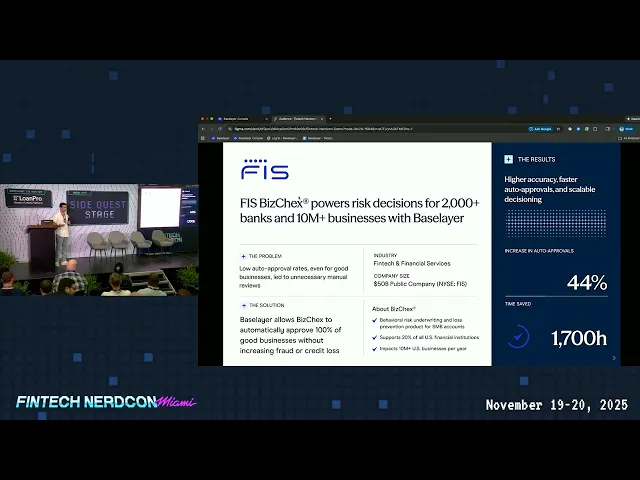Screen dimensions: 640x480
Task: Click the INCREASE IN AUTO-APPROVALS label
Action: click(x=539, y=251)
